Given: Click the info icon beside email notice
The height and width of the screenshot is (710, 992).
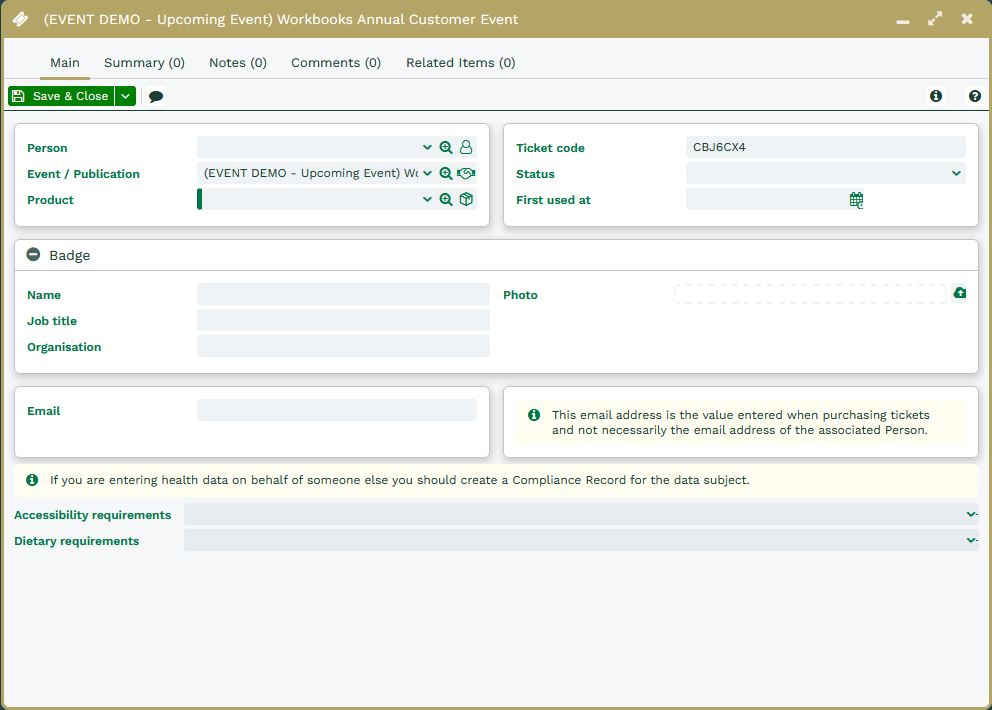Looking at the screenshot, I should (x=534, y=415).
